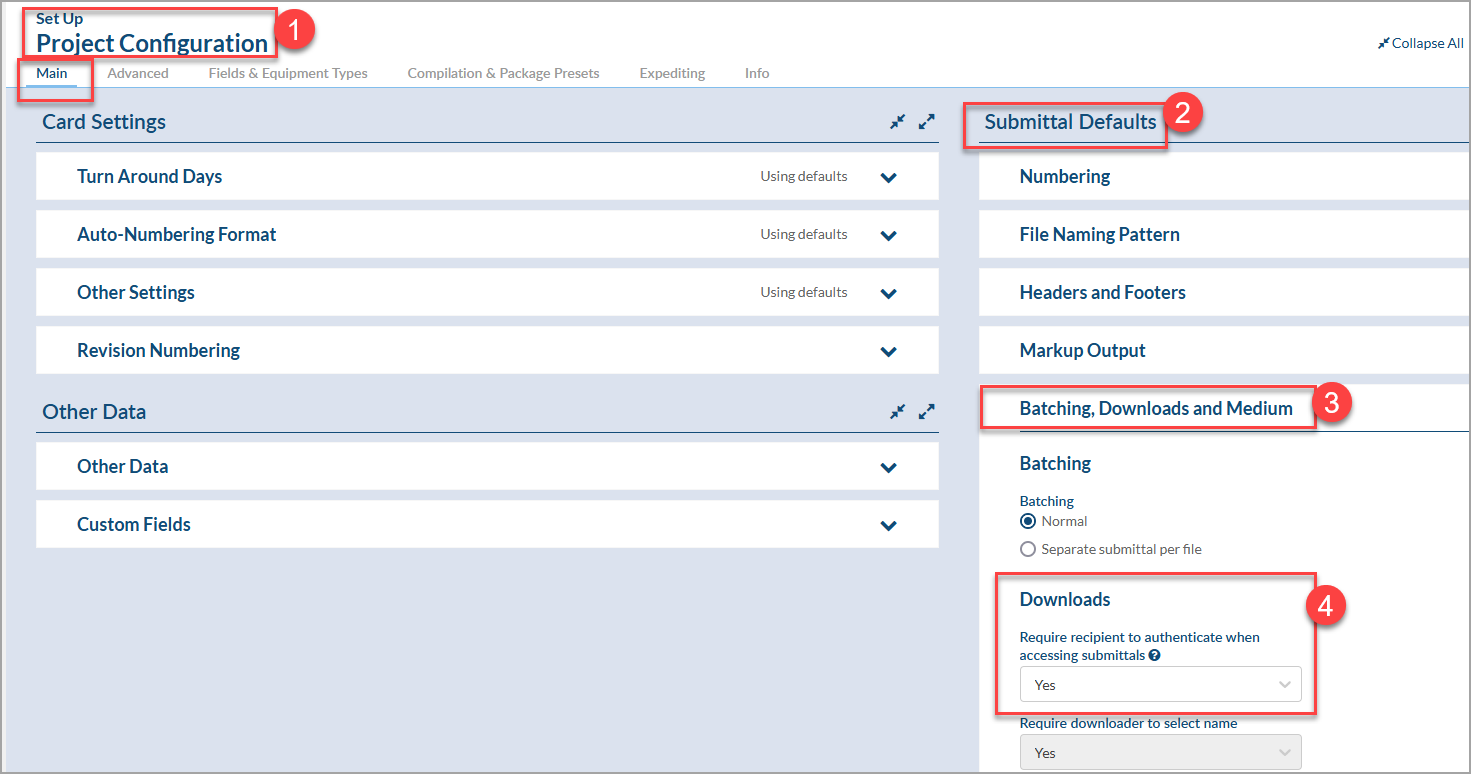Expand all Card Settings sections icon
The height and width of the screenshot is (774, 1471).
(927, 122)
